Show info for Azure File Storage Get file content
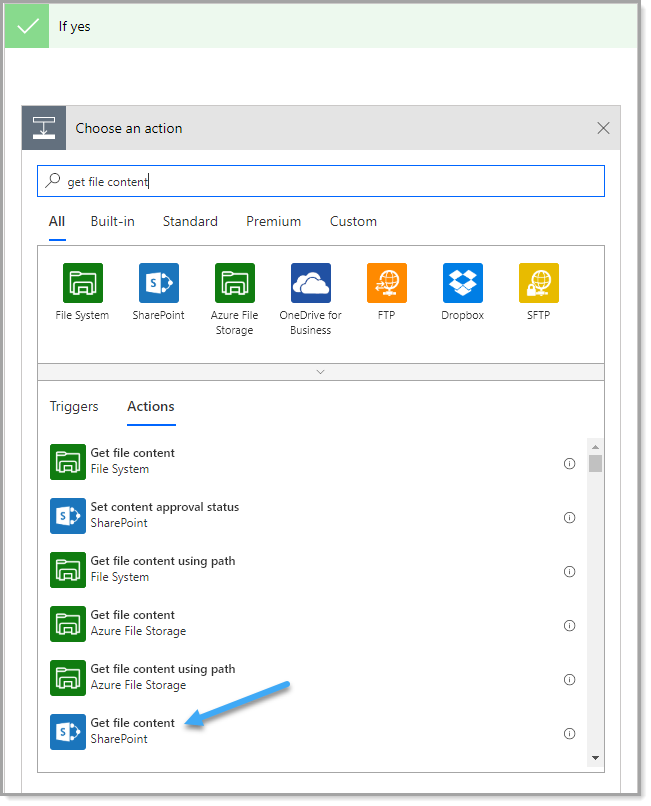The image size is (651, 806). [569, 626]
